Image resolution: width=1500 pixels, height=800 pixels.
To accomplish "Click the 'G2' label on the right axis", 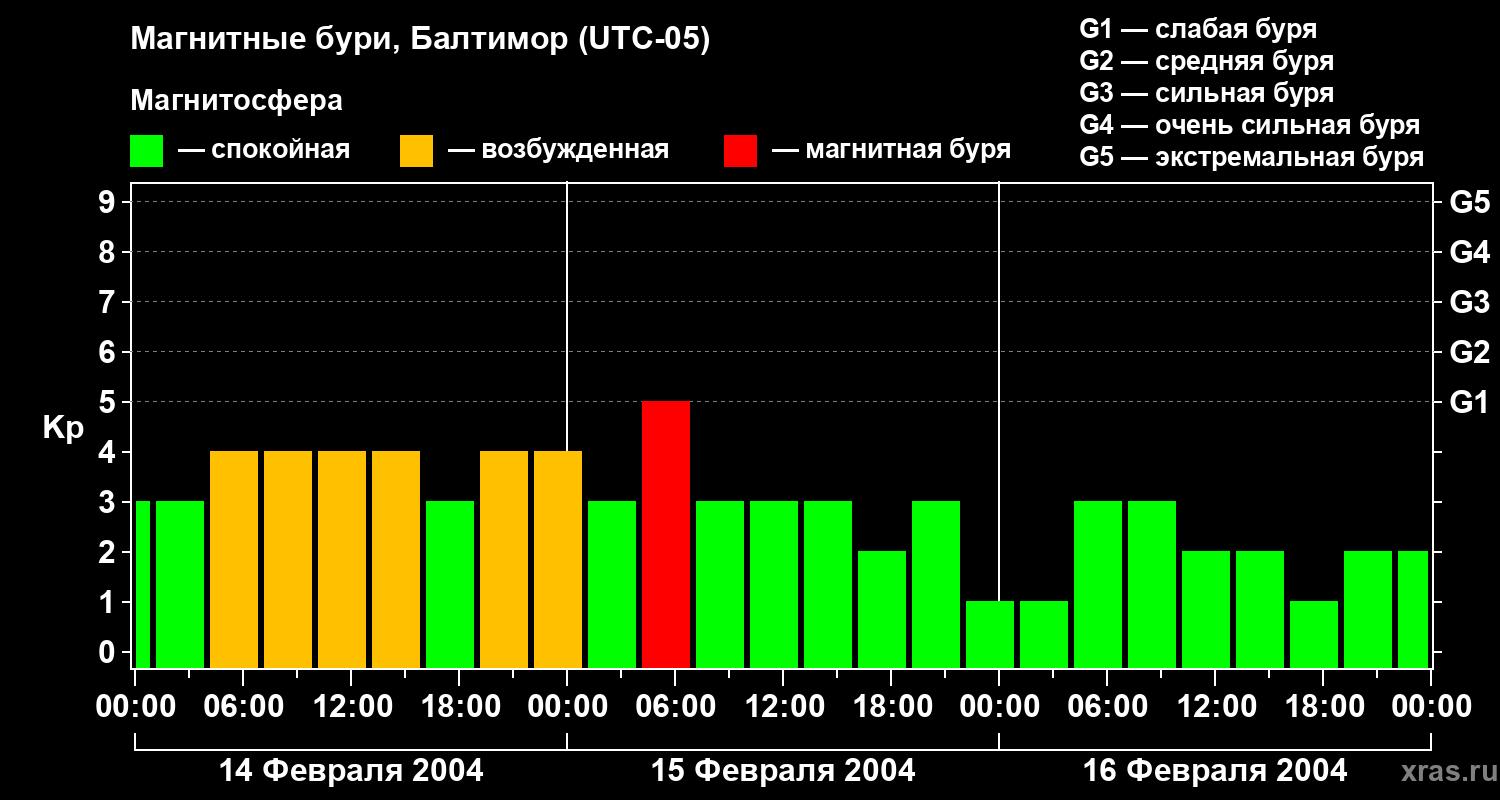I will (1469, 352).
